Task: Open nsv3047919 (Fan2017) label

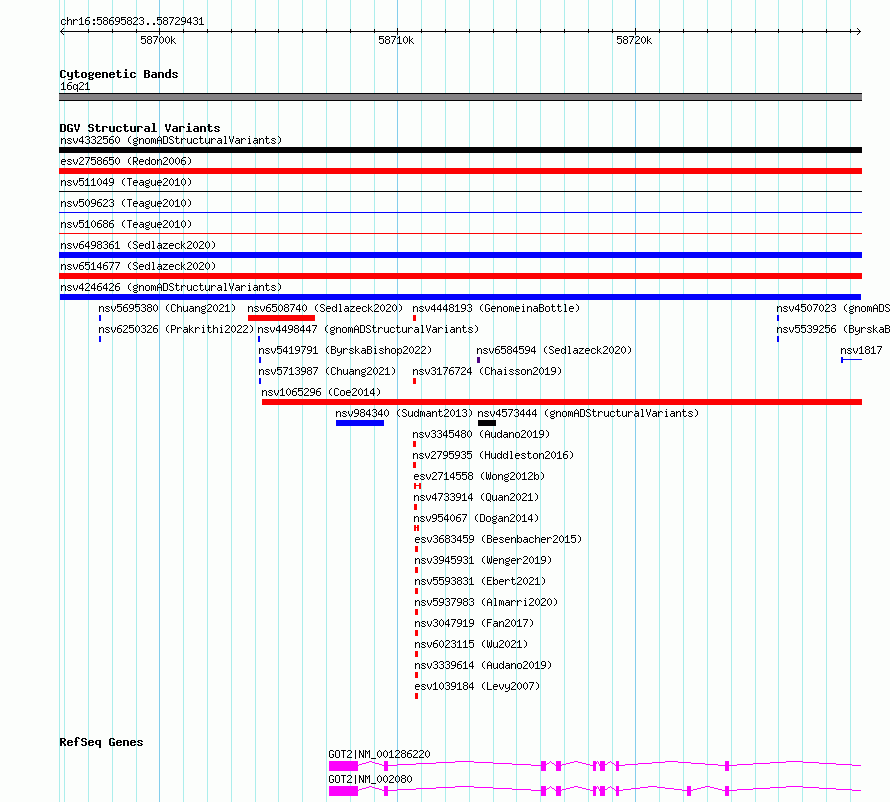Action: click(x=475, y=623)
